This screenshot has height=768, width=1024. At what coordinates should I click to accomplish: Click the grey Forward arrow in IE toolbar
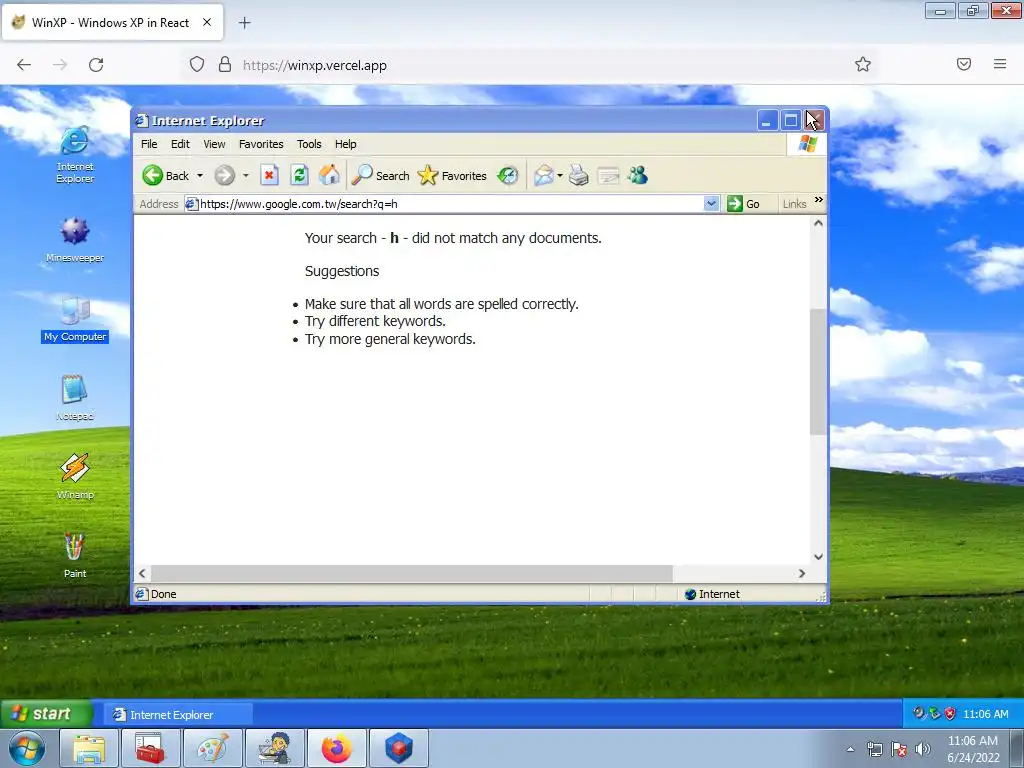pyautogui.click(x=225, y=176)
